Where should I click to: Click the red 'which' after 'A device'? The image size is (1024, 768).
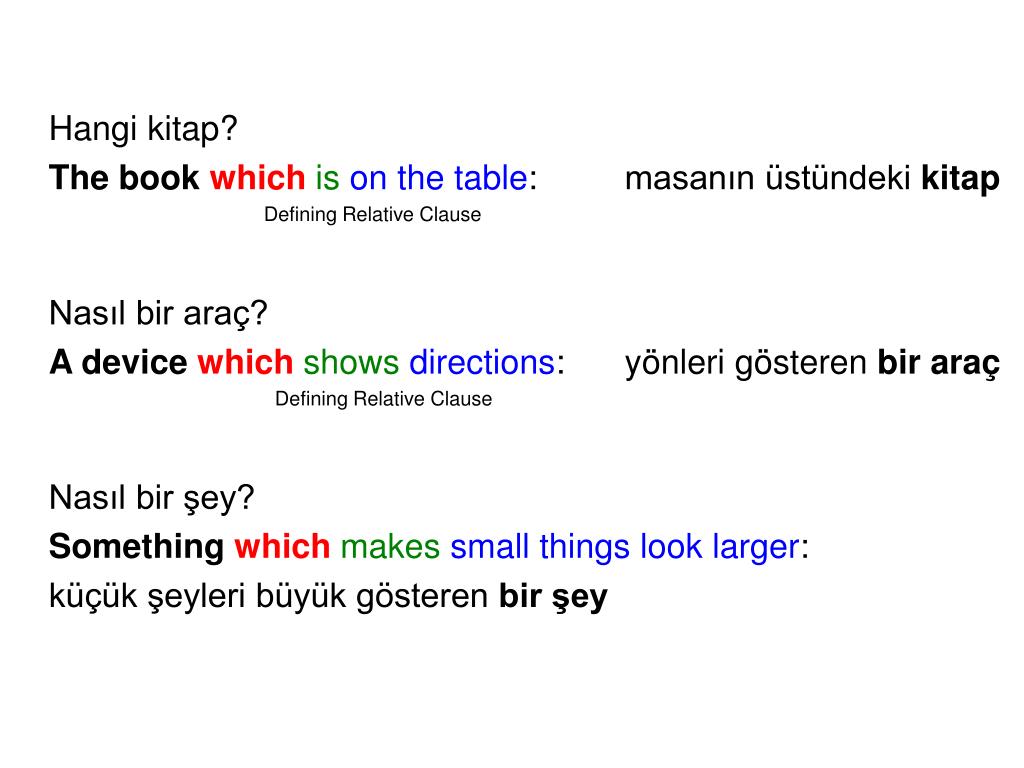pyautogui.click(x=246, y=362)
